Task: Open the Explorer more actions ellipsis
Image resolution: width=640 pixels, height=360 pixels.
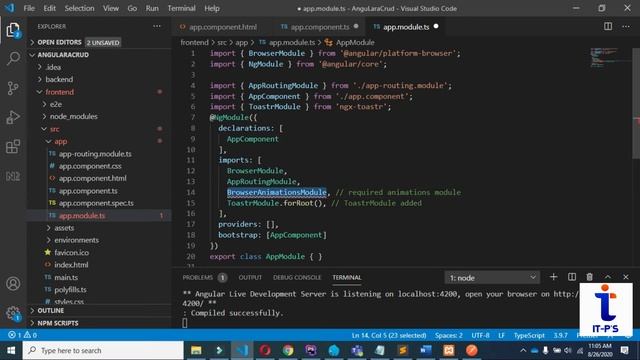Action: click(x=157, y=27)
